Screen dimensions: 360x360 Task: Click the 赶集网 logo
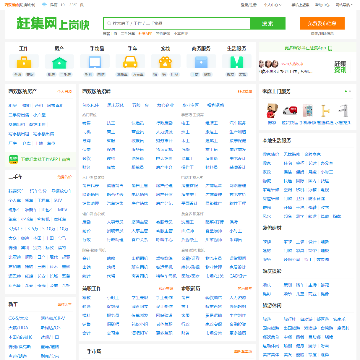[53, 24]
